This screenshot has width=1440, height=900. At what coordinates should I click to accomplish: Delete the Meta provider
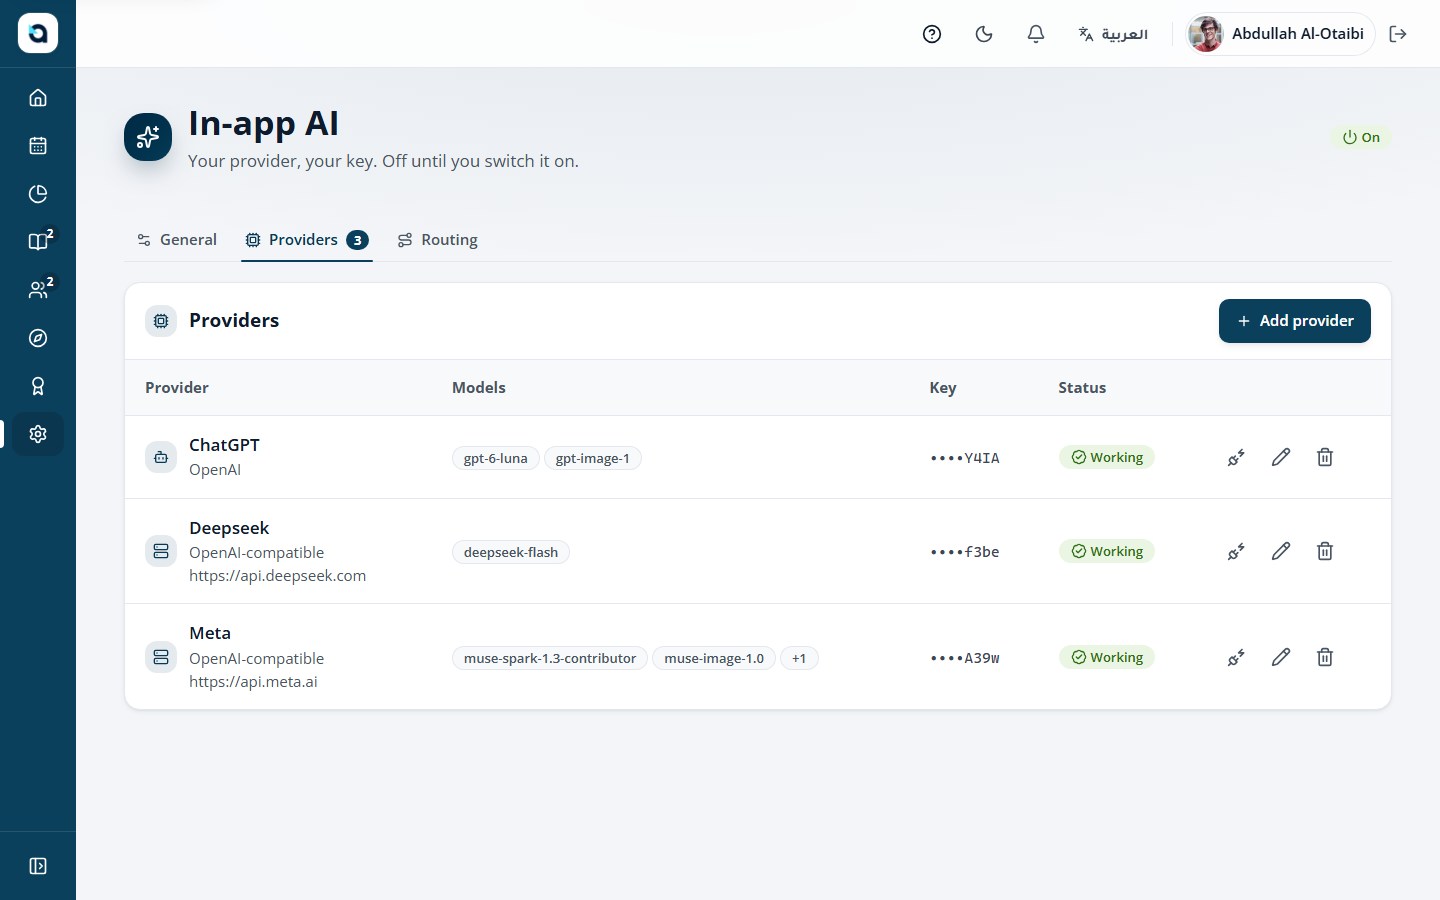point(1325,657)
